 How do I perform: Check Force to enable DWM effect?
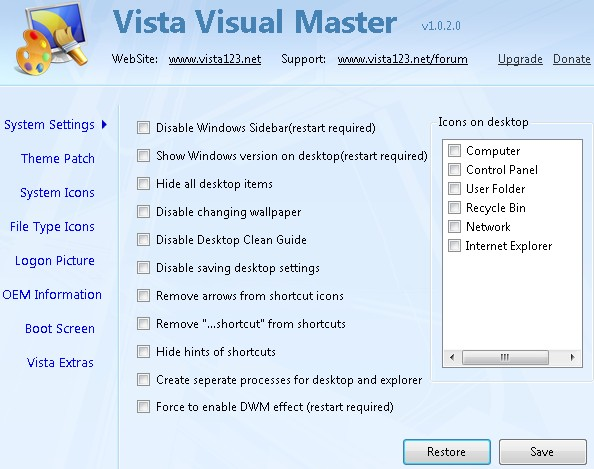click(x=143, y=407)
